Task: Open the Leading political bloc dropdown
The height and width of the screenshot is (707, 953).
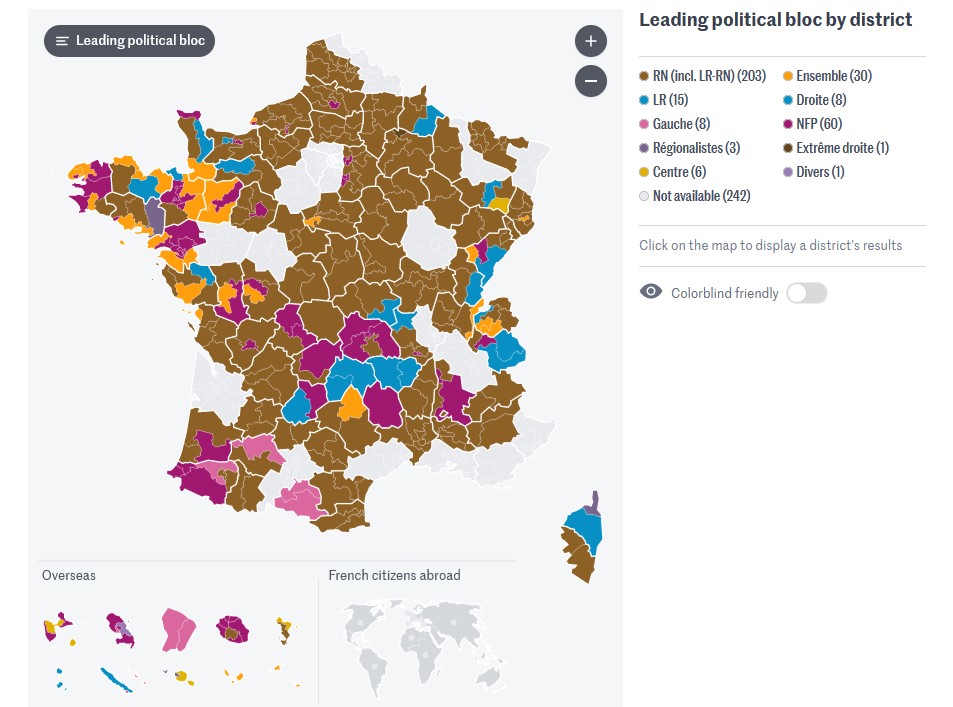Action: (x=129, y=41)
